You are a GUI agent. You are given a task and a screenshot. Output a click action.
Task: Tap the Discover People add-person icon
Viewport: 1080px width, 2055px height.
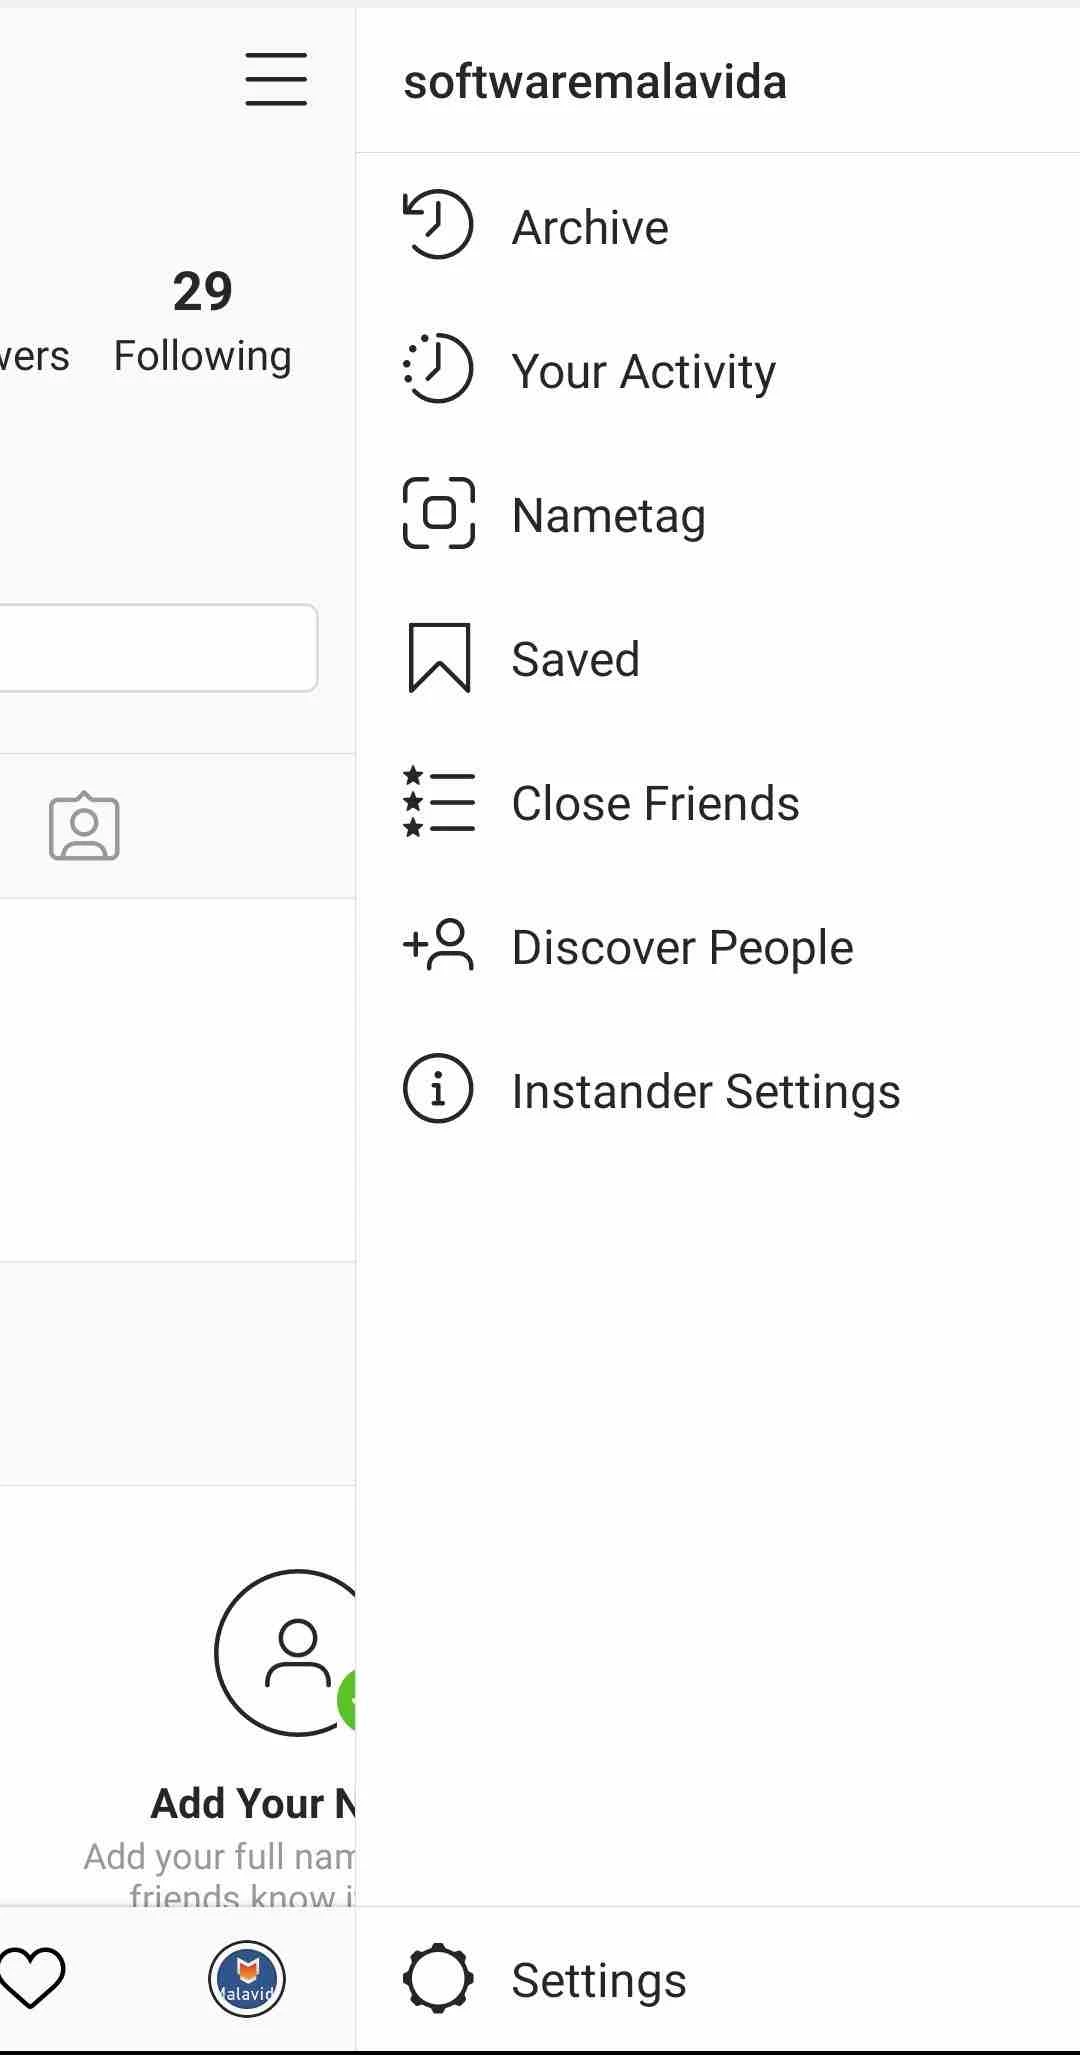click(438, 945)
